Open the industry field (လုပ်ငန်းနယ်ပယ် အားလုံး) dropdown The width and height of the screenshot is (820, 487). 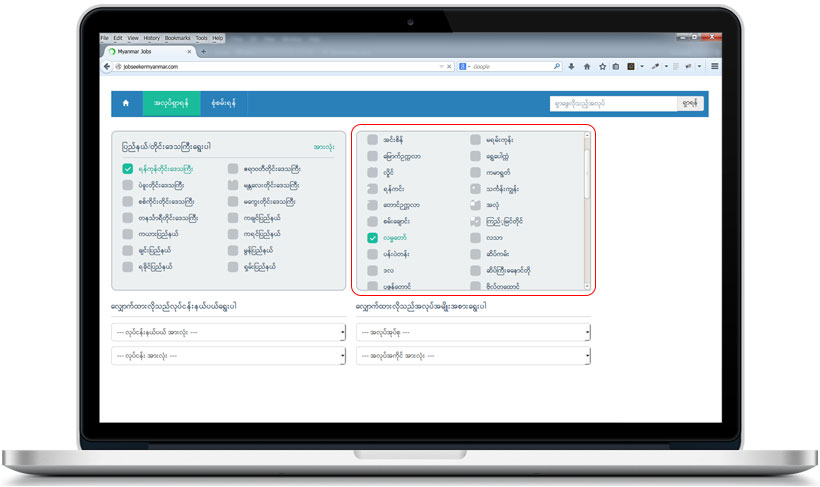[x=229, y=332]
